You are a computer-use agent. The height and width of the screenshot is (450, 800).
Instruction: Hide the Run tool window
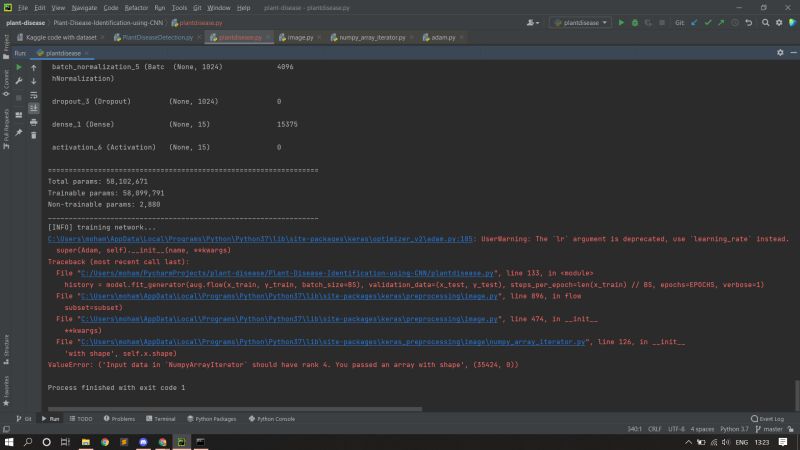(x=793, y=53)
